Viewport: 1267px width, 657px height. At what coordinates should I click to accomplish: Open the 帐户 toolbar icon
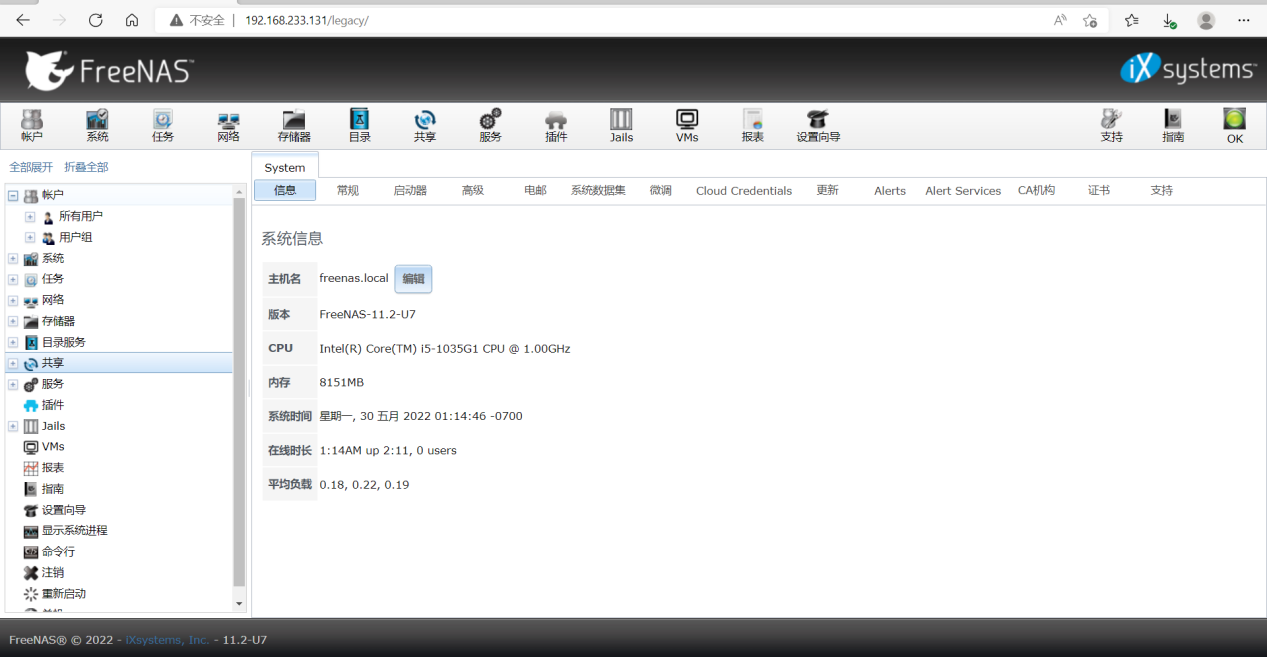32,126
